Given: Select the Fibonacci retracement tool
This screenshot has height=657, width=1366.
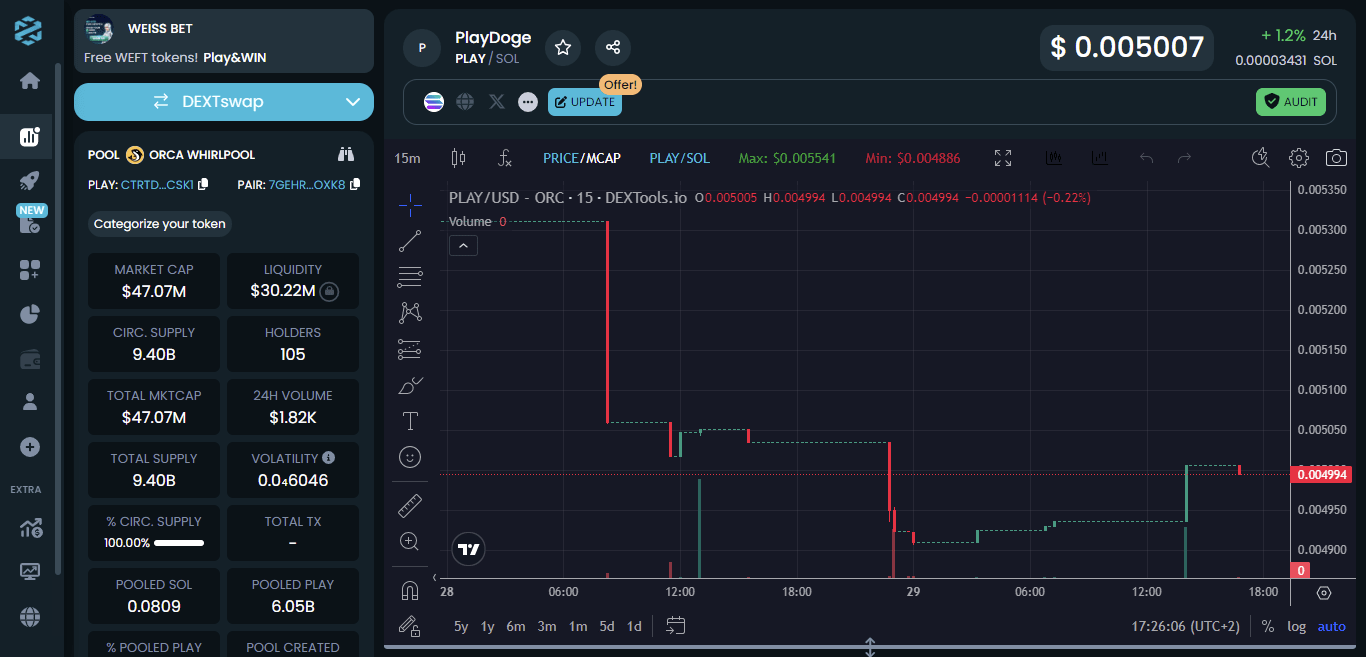Looking at the screenshot, I should tap(410, 277).
